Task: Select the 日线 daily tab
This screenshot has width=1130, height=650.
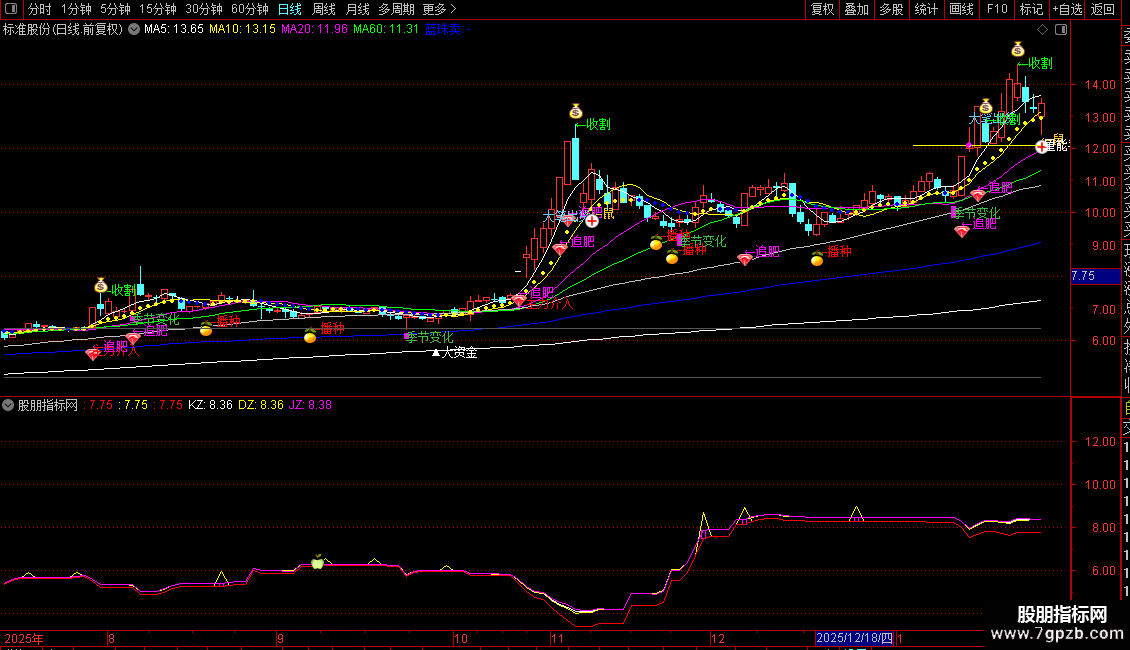Action: coord(290,9)
